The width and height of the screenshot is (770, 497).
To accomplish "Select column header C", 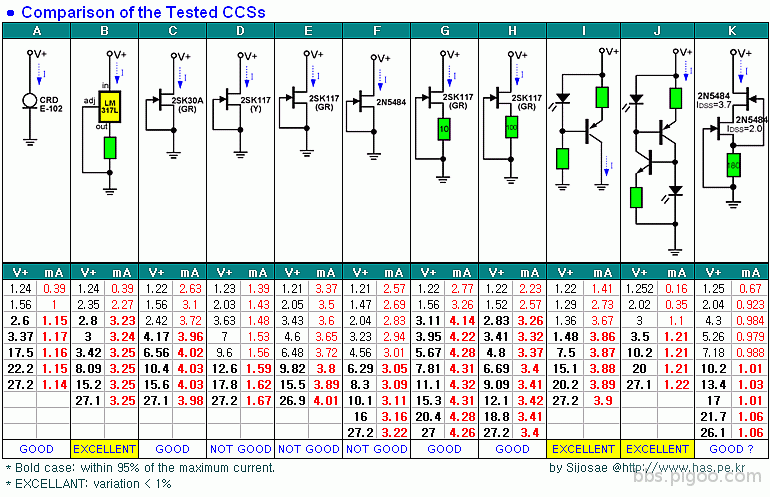I will click(x=172, y=31).
